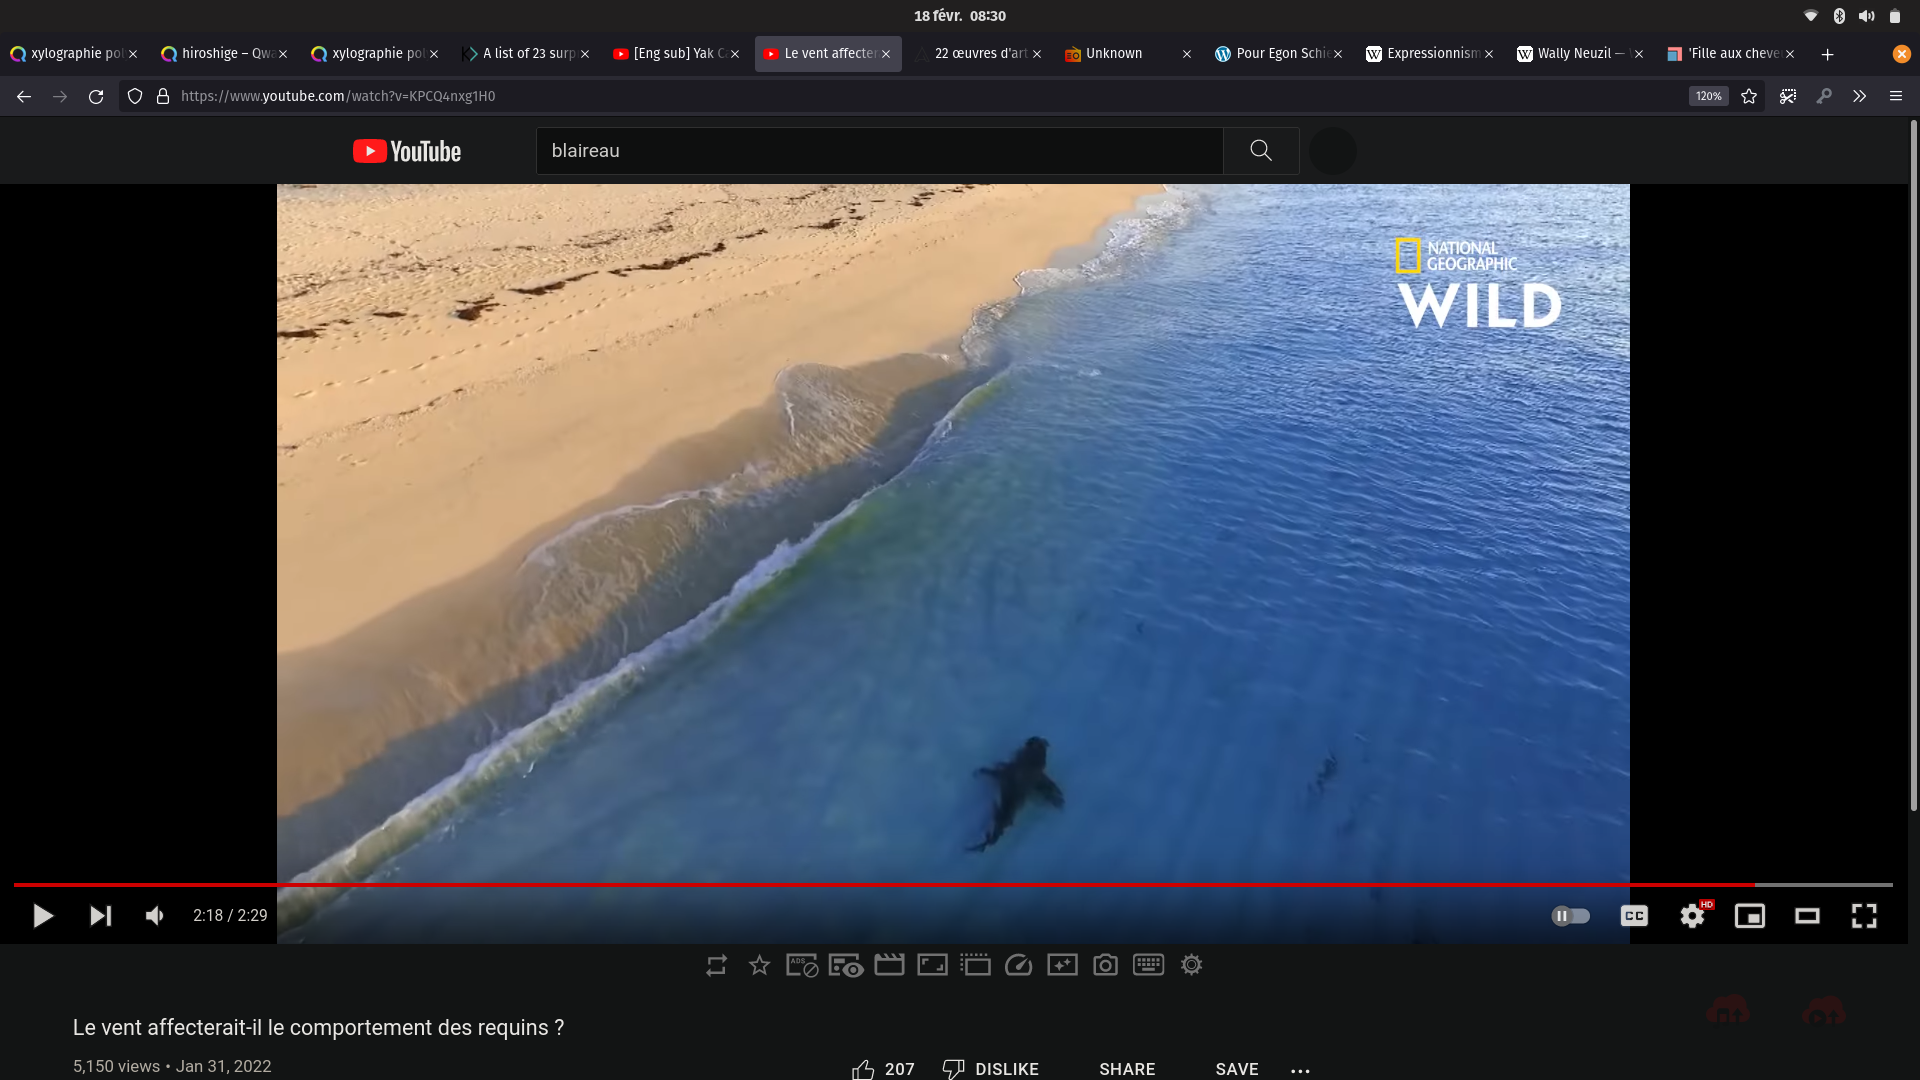Click the camera screenshot icon below the player
Screen dimensions: 1920x1080
click(x=1105, y=965)
